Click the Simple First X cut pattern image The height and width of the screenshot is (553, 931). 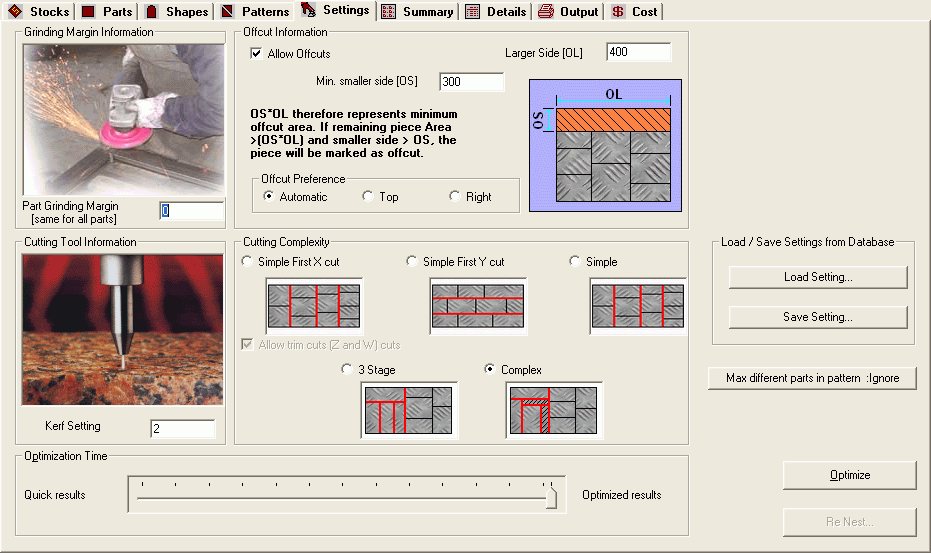[x=314, y=307]
